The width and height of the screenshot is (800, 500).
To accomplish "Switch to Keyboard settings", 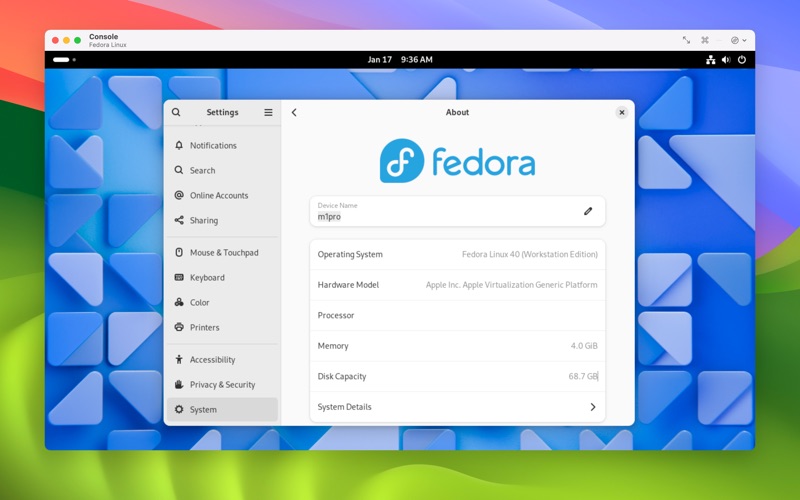I will point(222,277).
